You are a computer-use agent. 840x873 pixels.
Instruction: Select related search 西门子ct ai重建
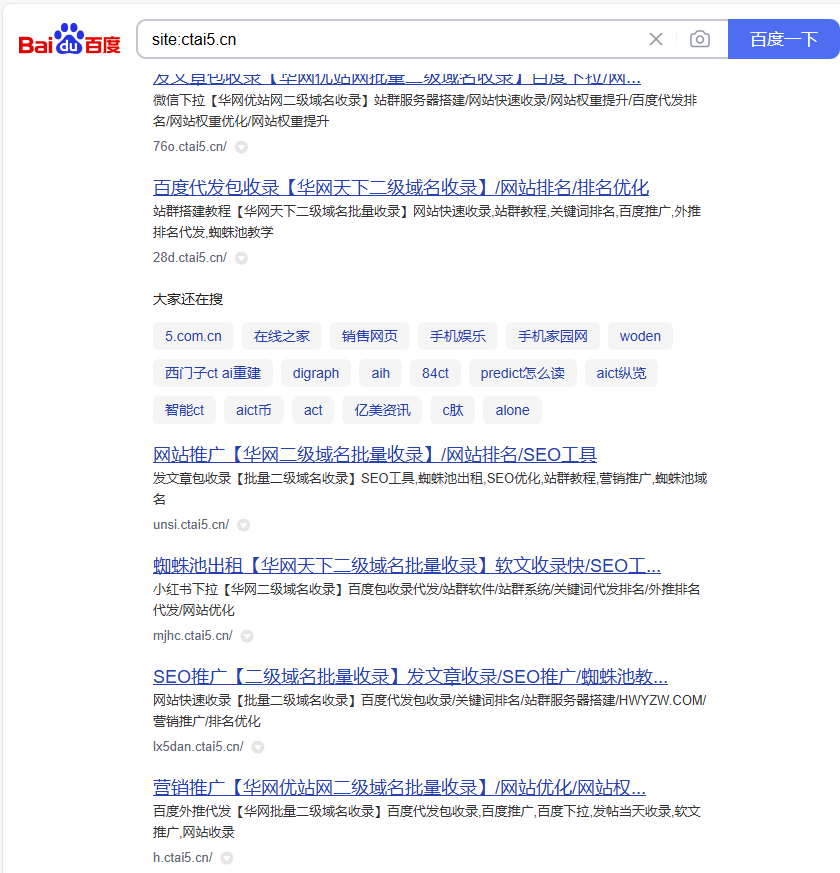(213, 373)
